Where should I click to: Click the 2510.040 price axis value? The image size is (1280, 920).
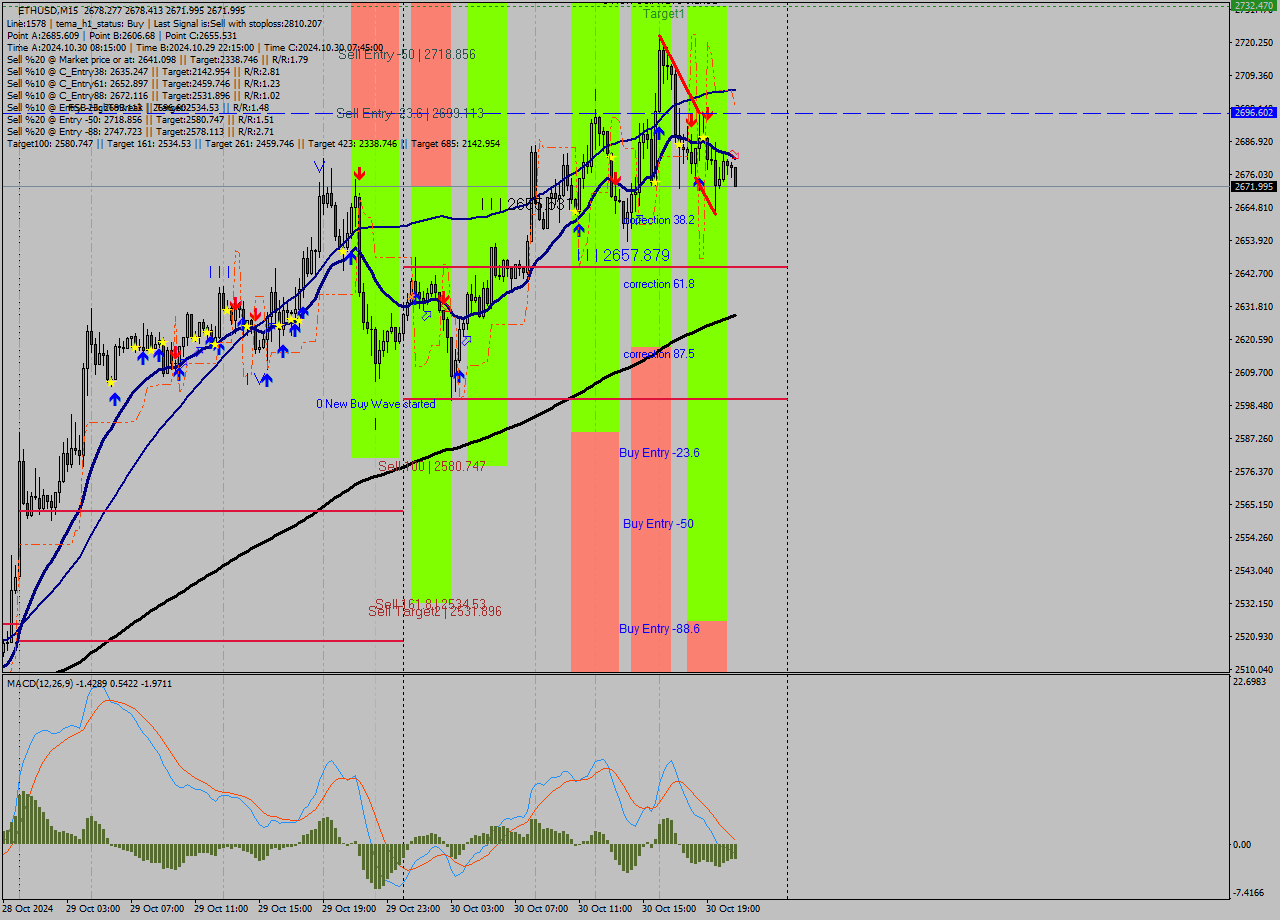point(1254,669)
